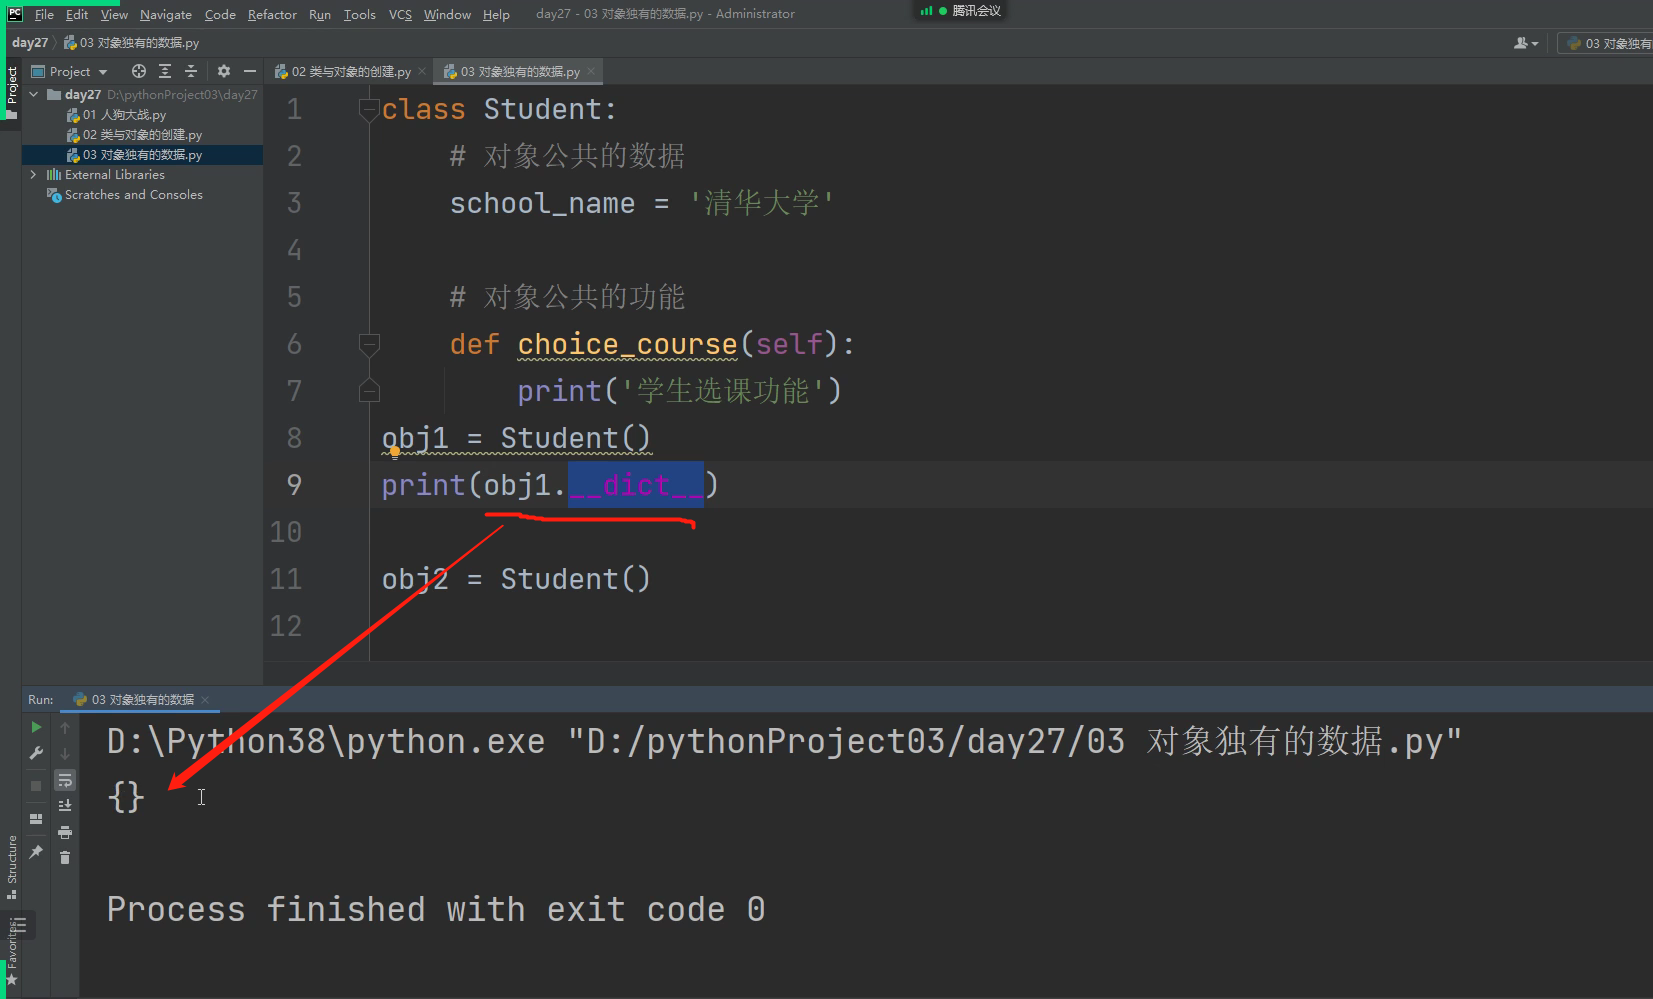Collapse the day27 folder node

(34, 94)
